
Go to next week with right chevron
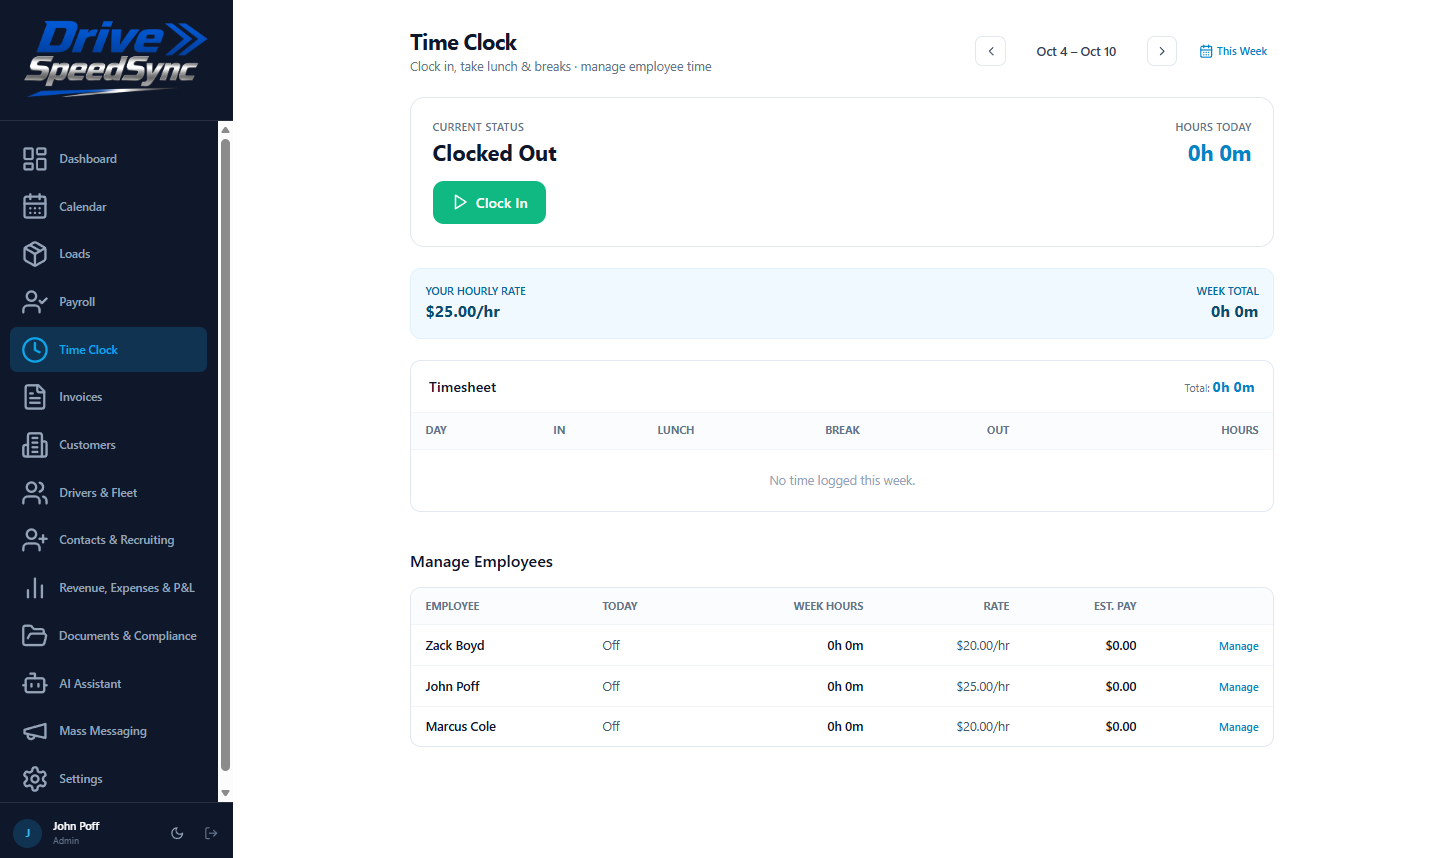1162,51
